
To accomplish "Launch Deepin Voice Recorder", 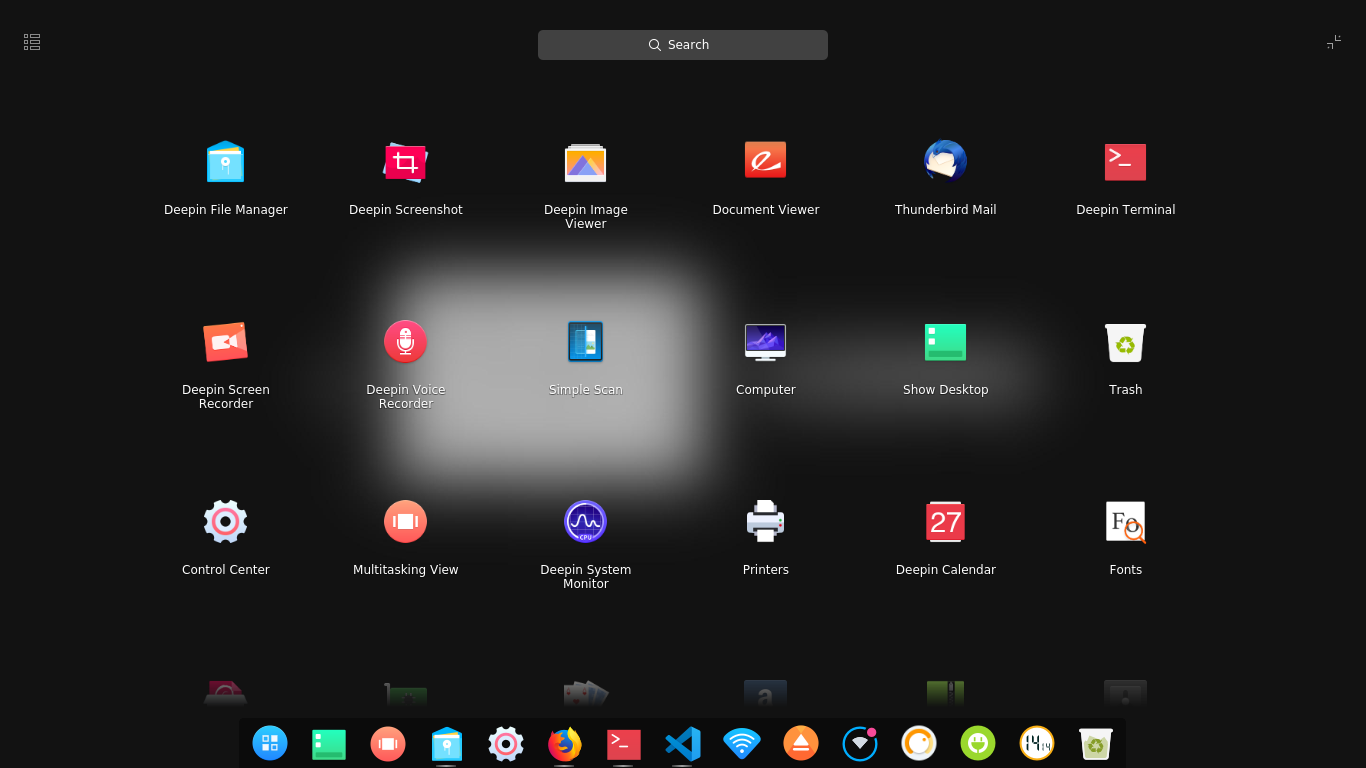I will click(406, 342).
